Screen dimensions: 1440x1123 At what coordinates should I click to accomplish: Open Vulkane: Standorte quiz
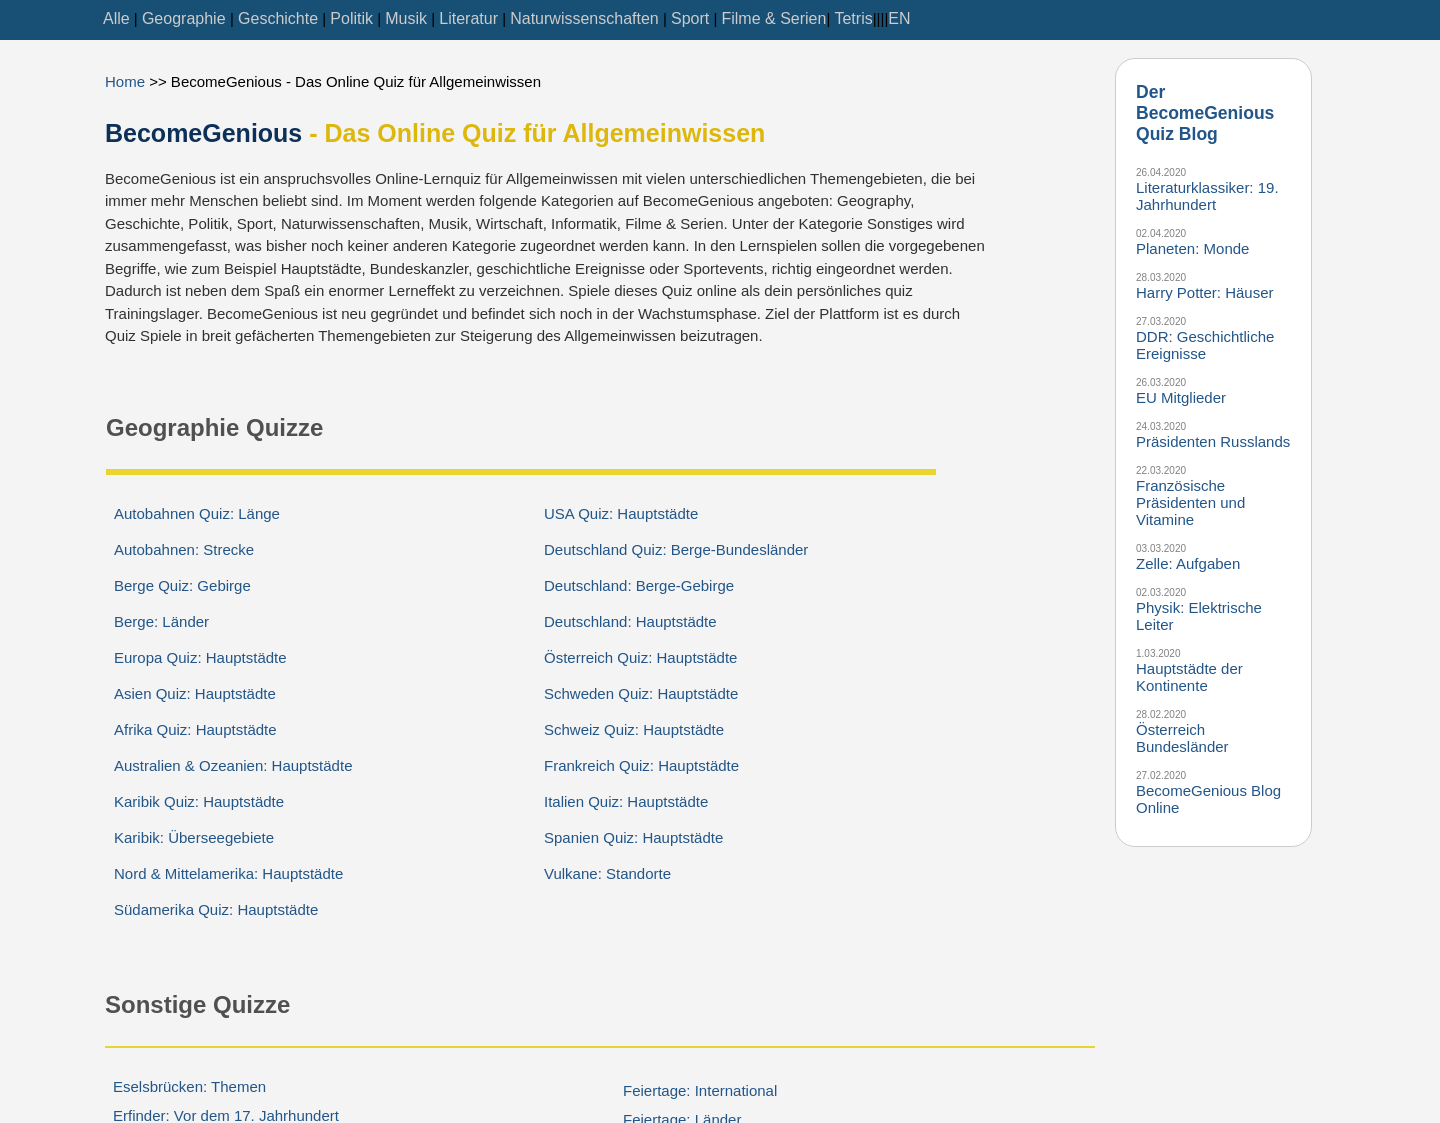coord(607,874)
